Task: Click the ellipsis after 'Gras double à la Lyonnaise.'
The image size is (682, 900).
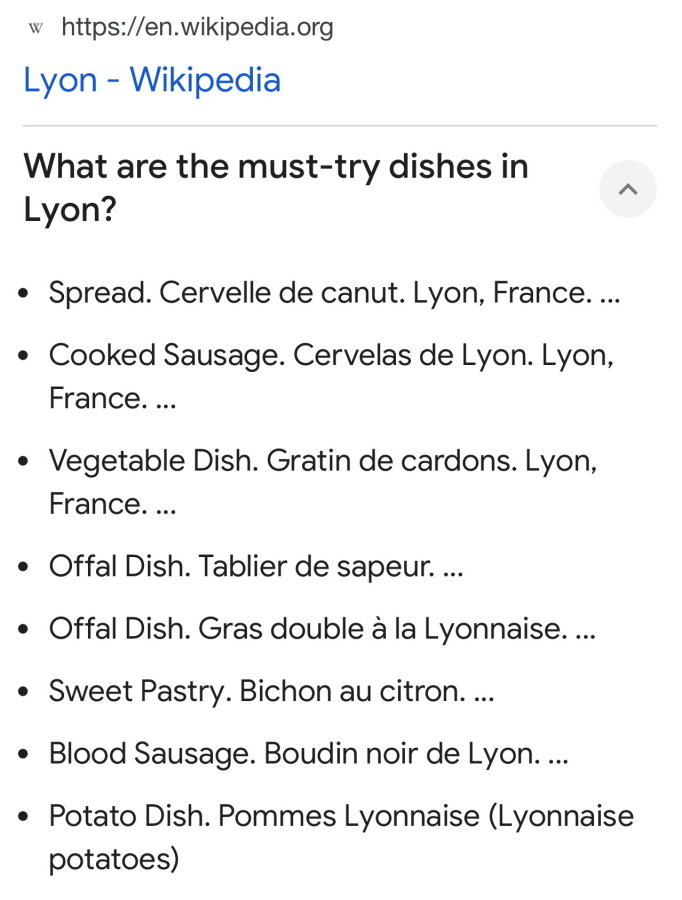Action: pyautogui.click(x=586, y=634)
